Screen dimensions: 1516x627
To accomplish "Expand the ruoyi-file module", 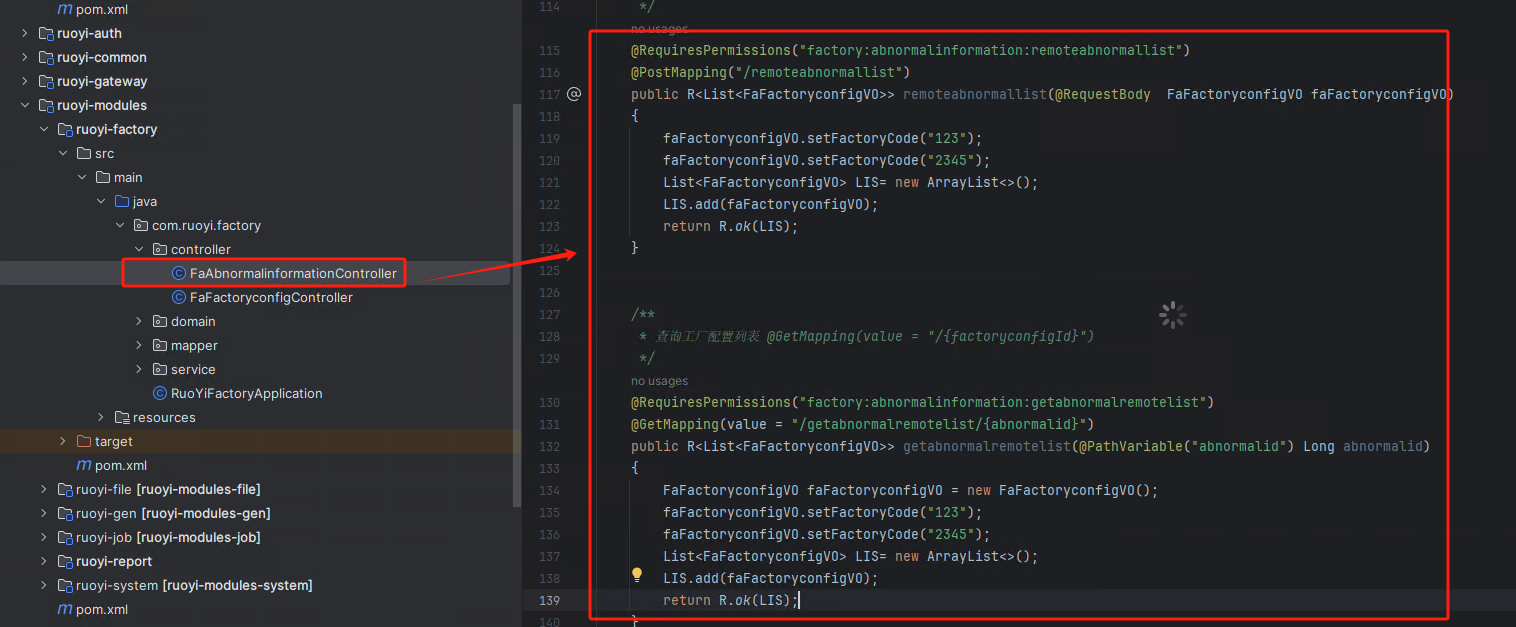I will 44,489.
